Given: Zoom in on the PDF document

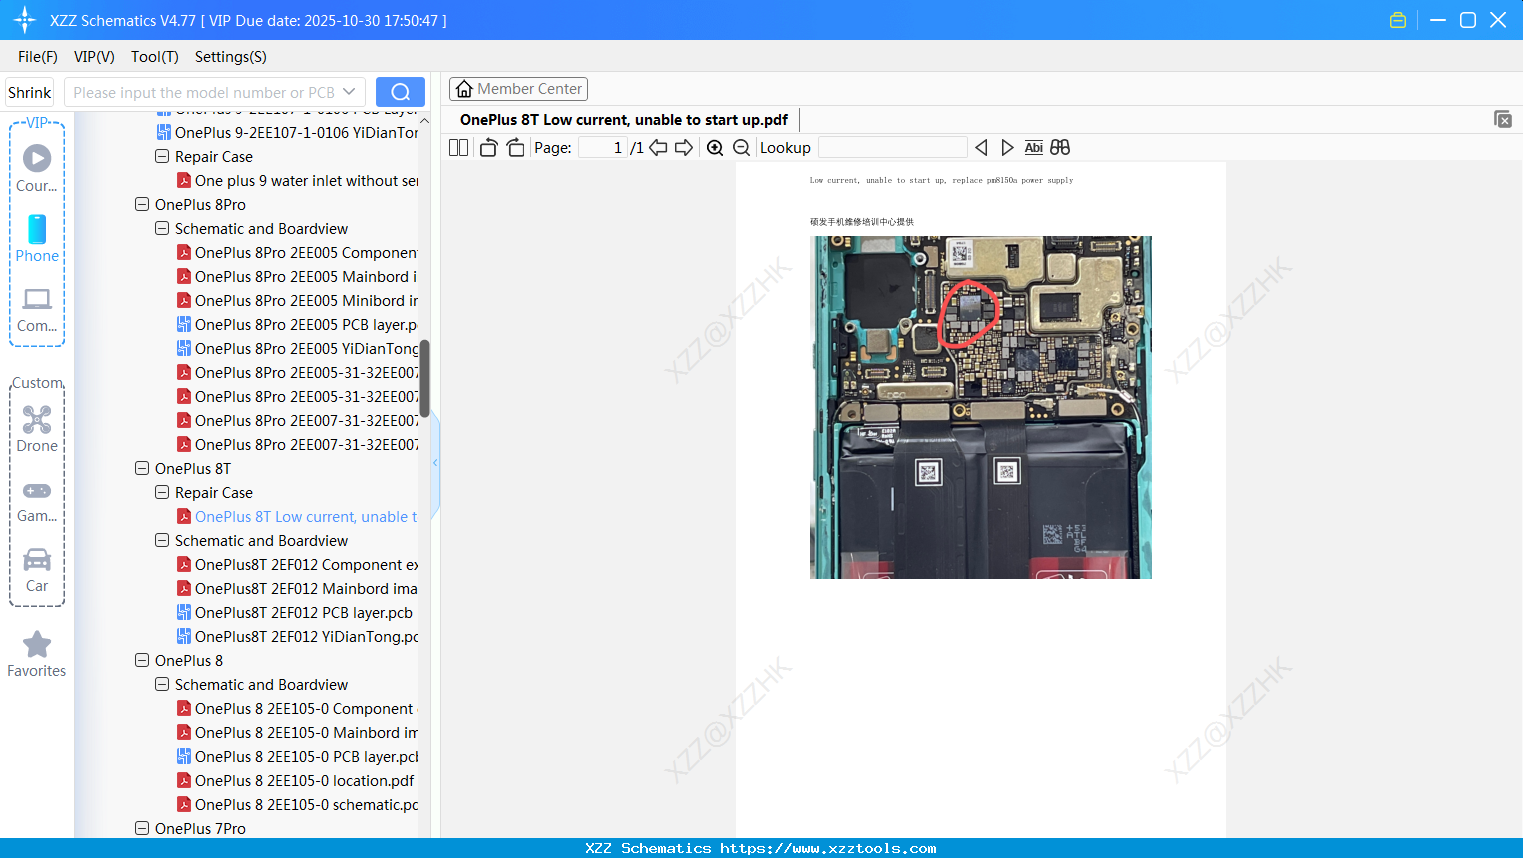Looking at the screenshot, I should coord(715,147).
